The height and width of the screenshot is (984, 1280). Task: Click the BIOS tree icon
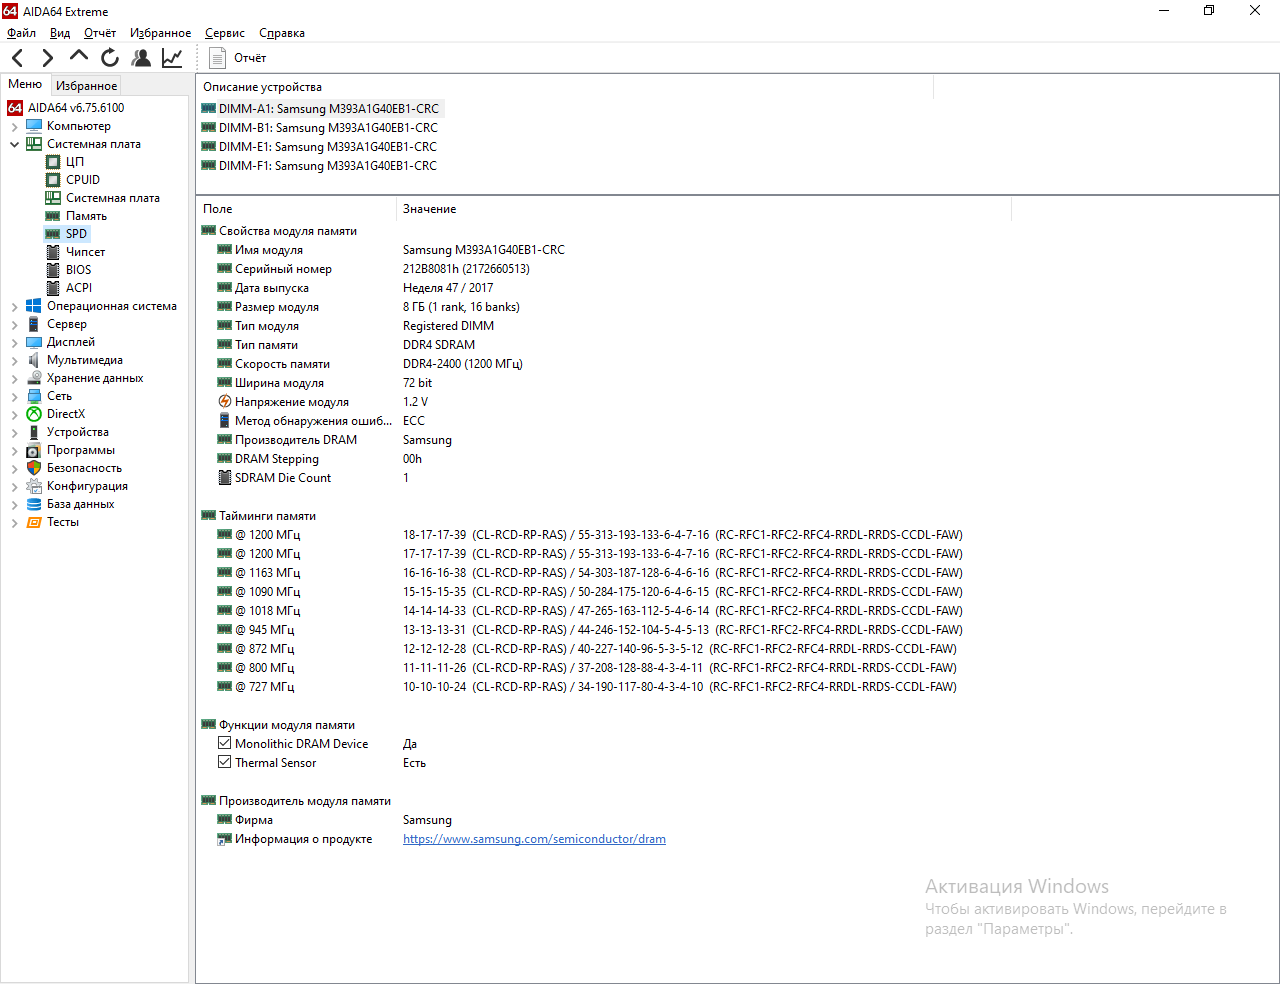click(x=53, y=270)
